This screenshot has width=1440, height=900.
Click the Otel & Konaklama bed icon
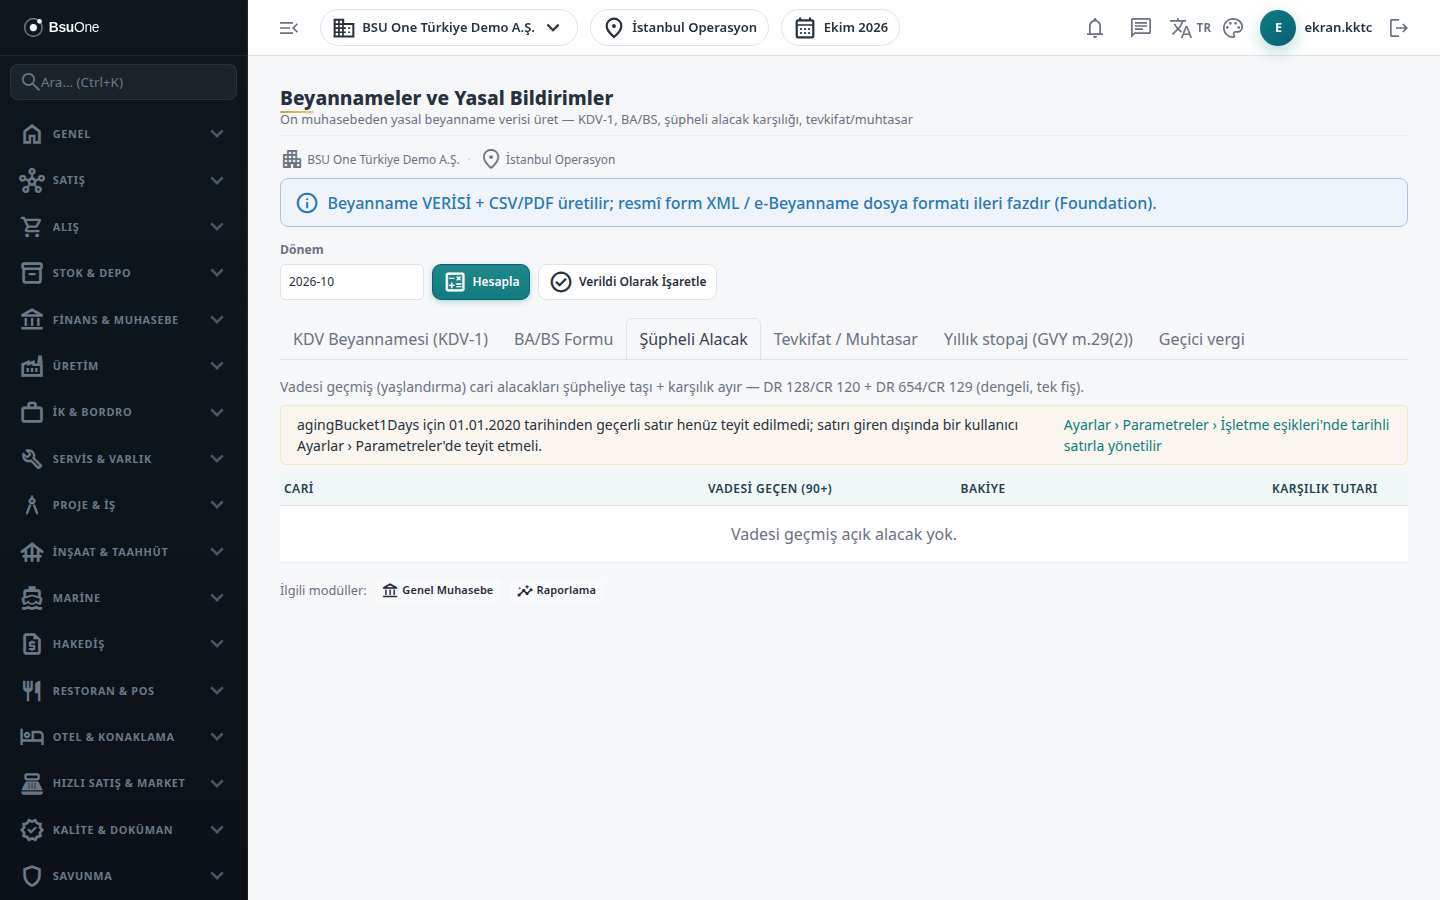[32, 737]
